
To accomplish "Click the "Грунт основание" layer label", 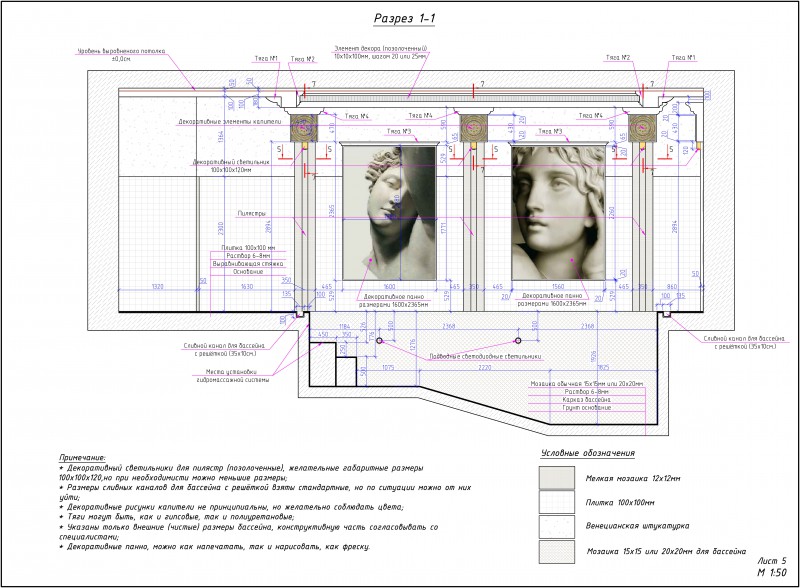I will 587,408.
